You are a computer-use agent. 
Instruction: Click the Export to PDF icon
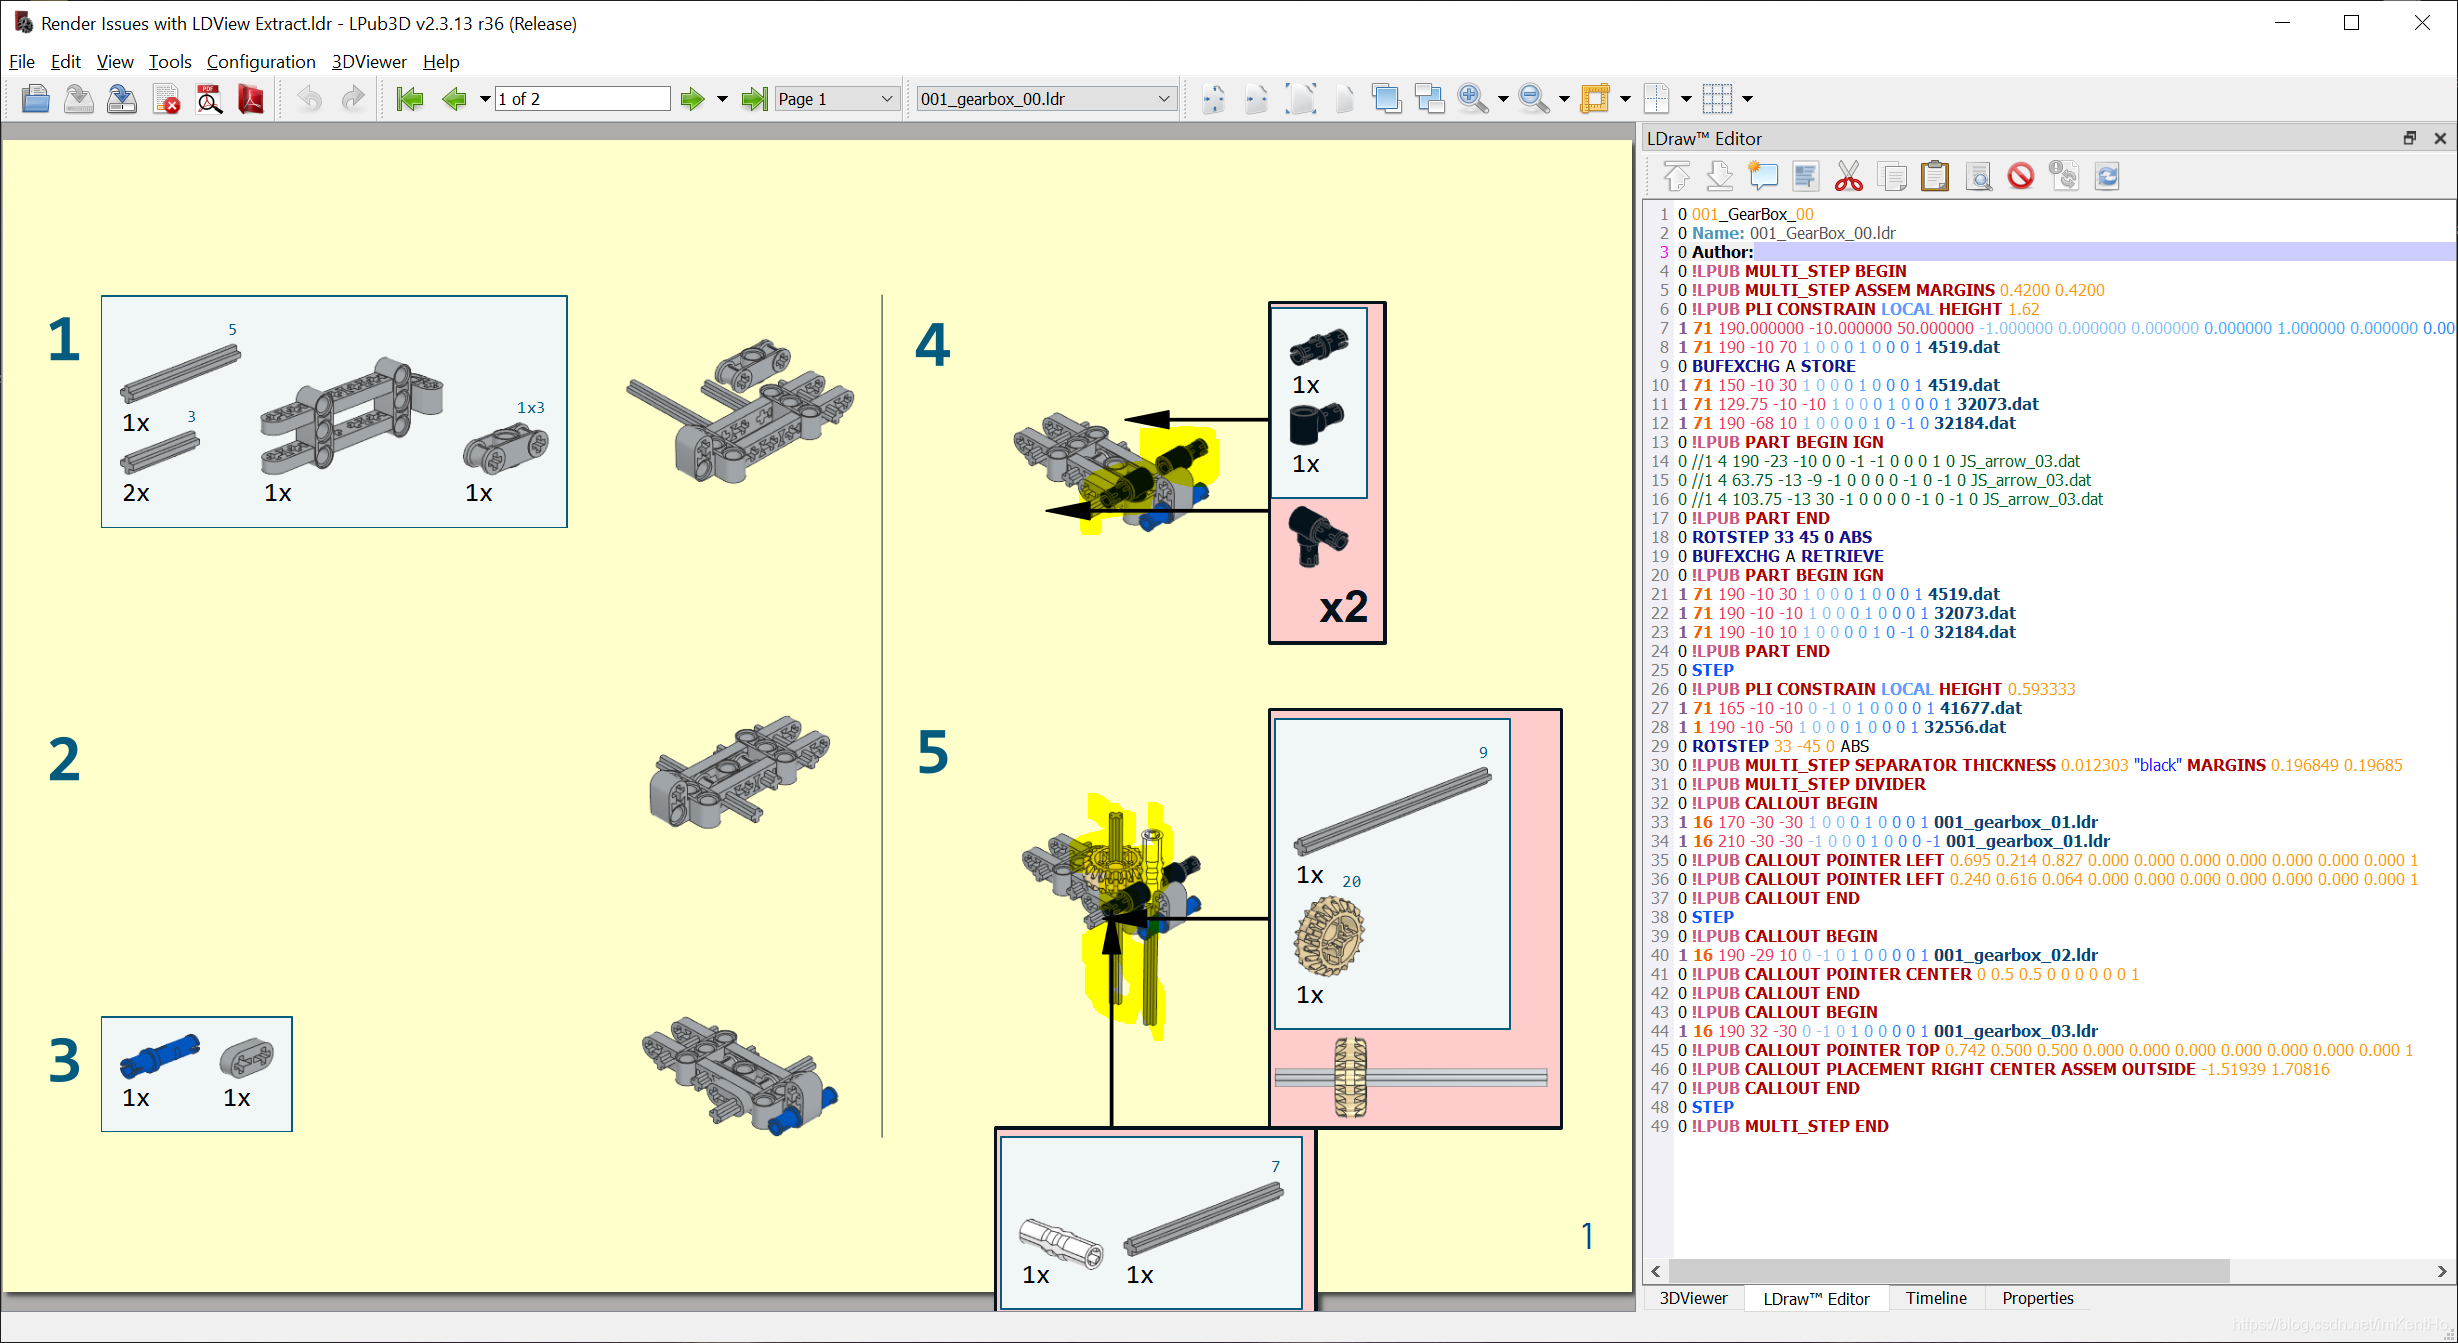251,98
